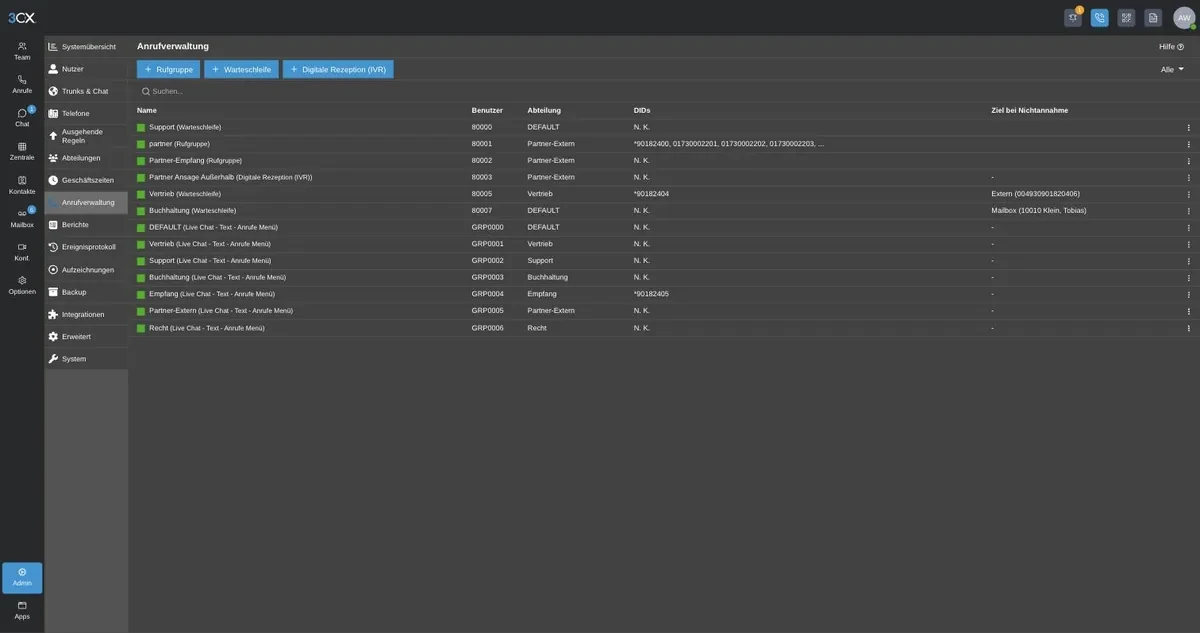Viewport: 1200px width, 633px height.
Task: Add a new Rufgruppe with the blue button
Action: [168, 69]
